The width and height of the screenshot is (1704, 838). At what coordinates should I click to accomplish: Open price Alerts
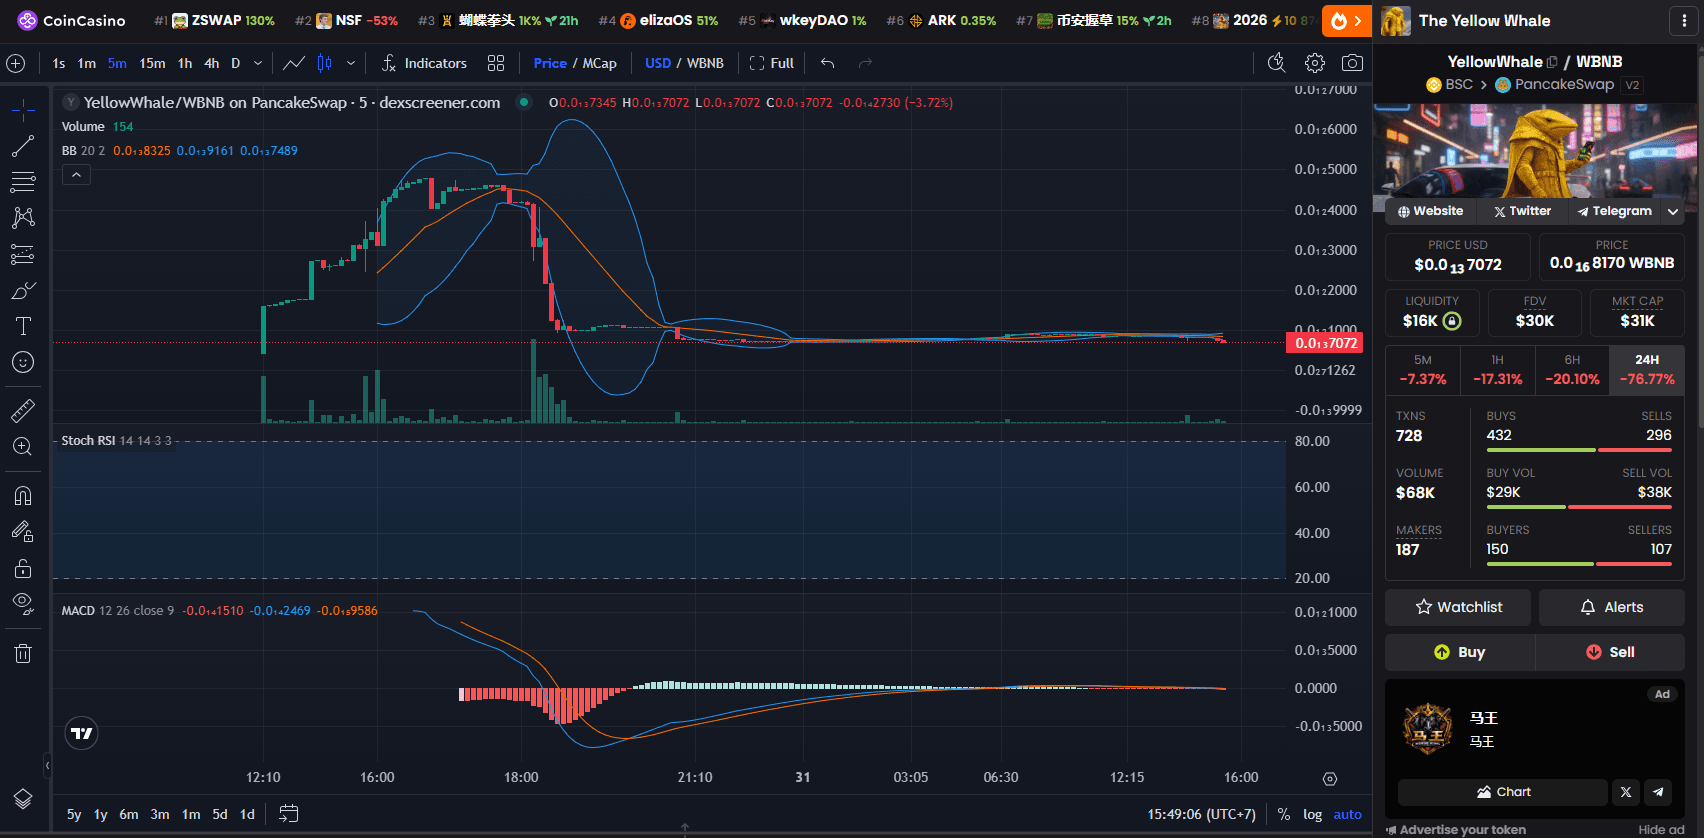tap(1612, 607)
